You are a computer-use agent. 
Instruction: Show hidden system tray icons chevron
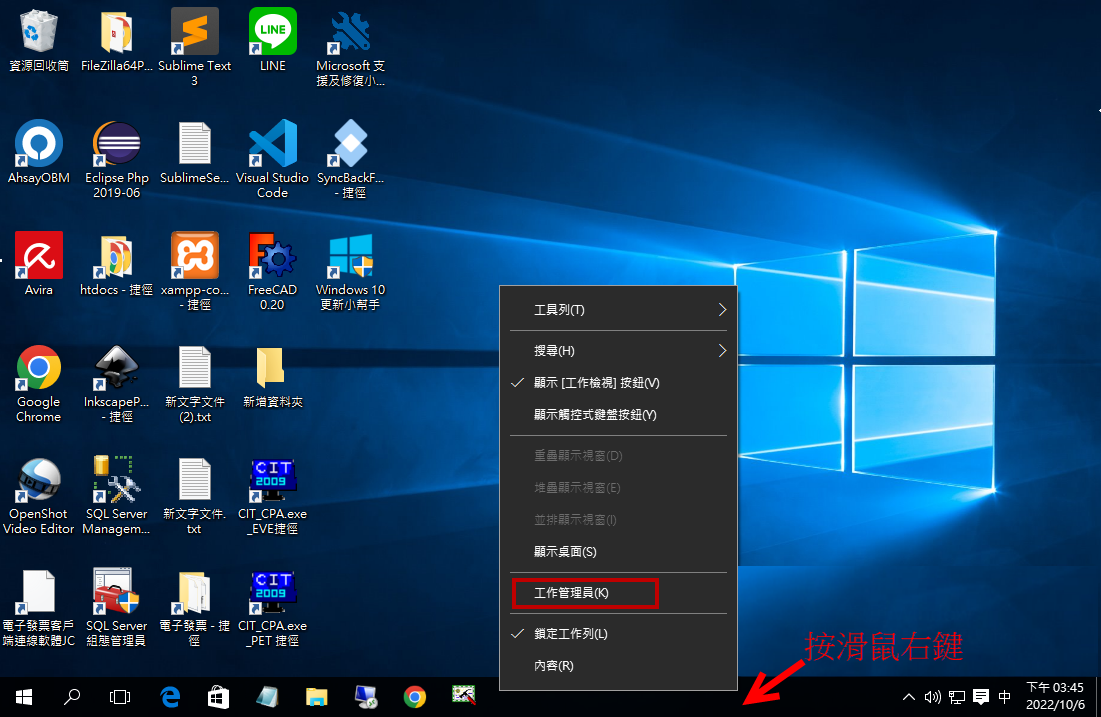tap(908, 696)
